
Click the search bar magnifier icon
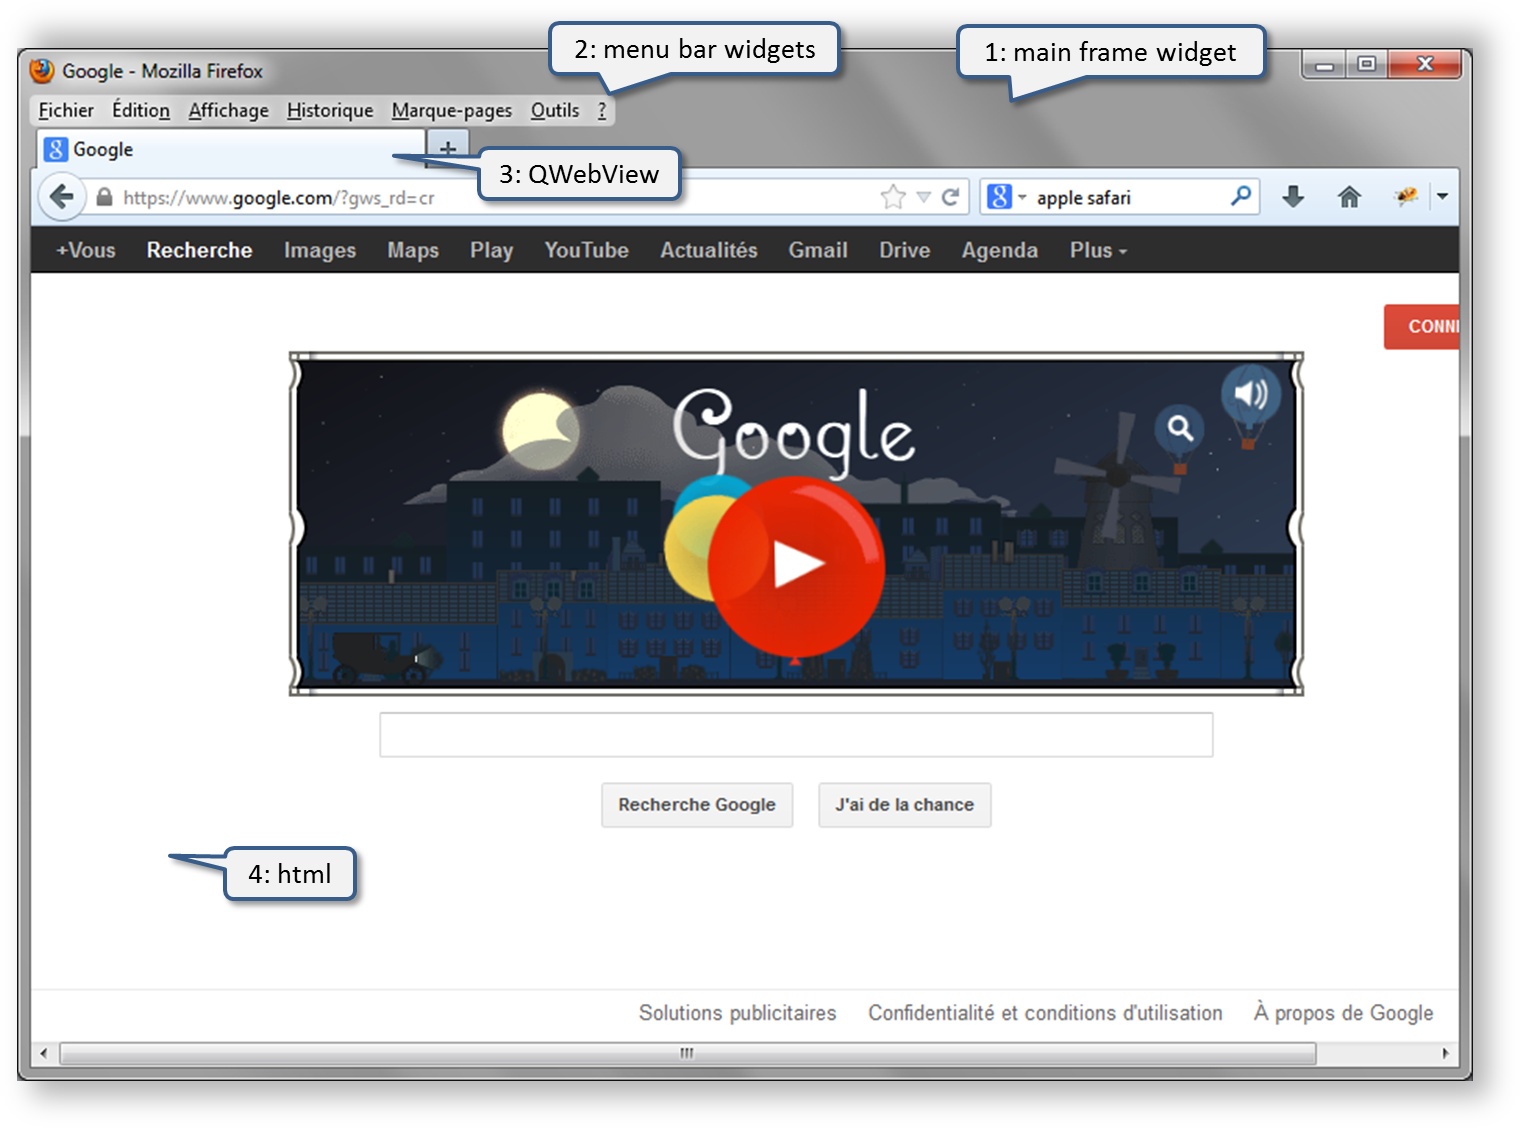point(1240,196)
